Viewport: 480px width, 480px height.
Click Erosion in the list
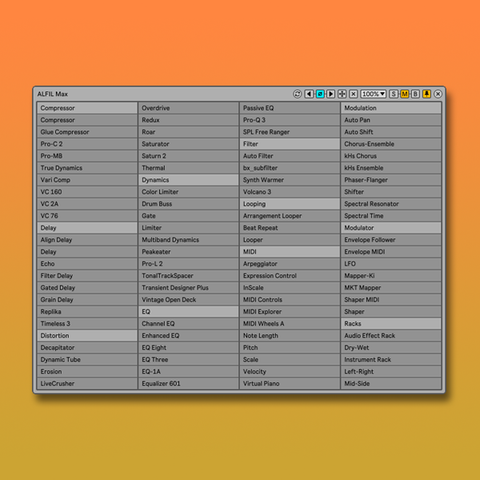(x=87, y=372)
